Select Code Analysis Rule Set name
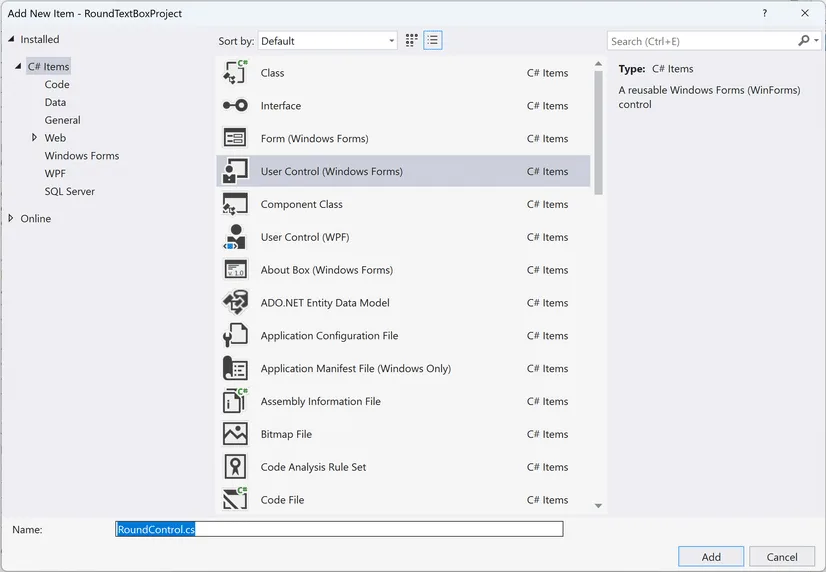The width and height of the screenshot is (826, 572). point(313,467)
